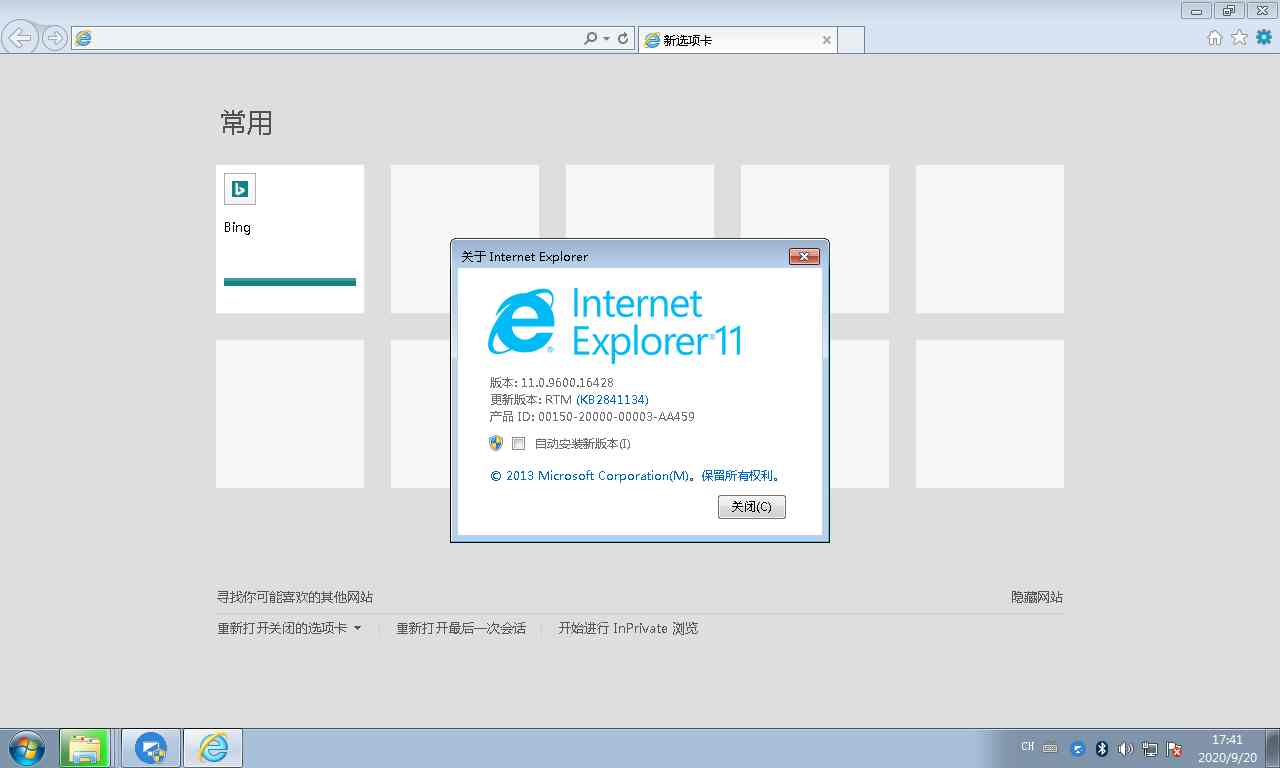Click 重新打开最后一次会话 link

461,628
